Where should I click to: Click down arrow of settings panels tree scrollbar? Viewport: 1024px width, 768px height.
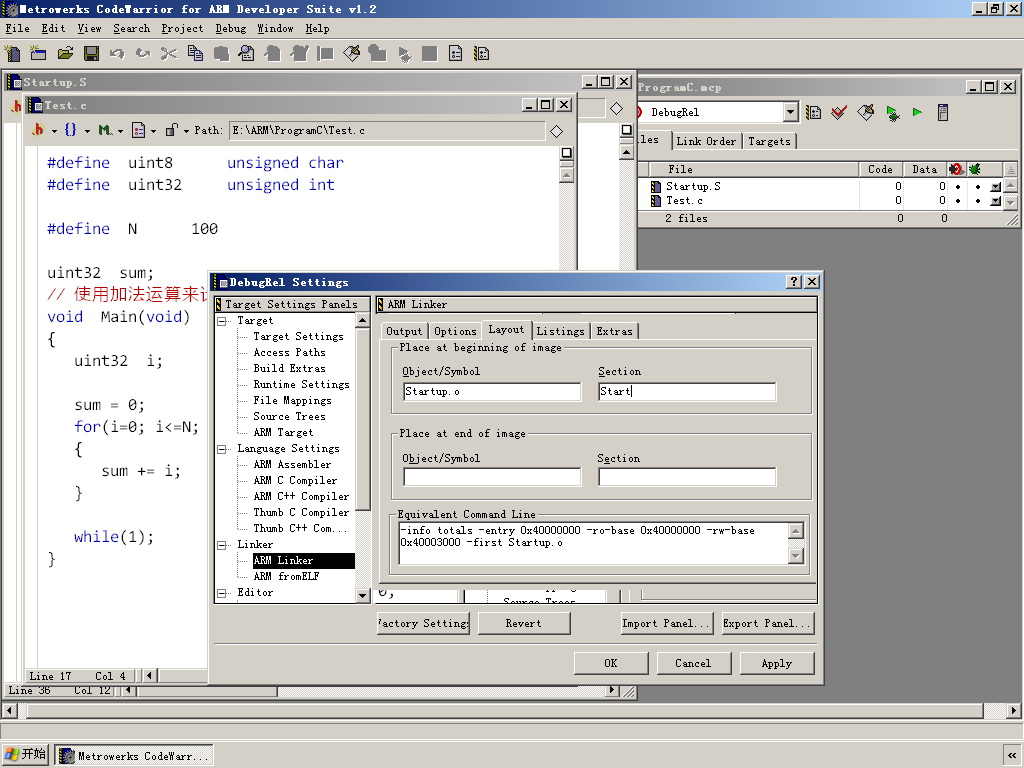363,595
